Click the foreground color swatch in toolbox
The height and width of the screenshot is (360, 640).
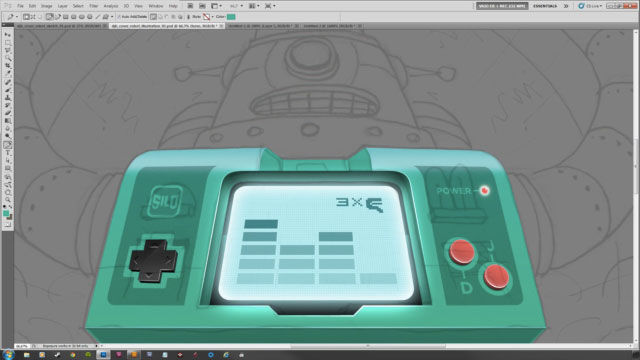pyautogui.click(x=6, y=213)
